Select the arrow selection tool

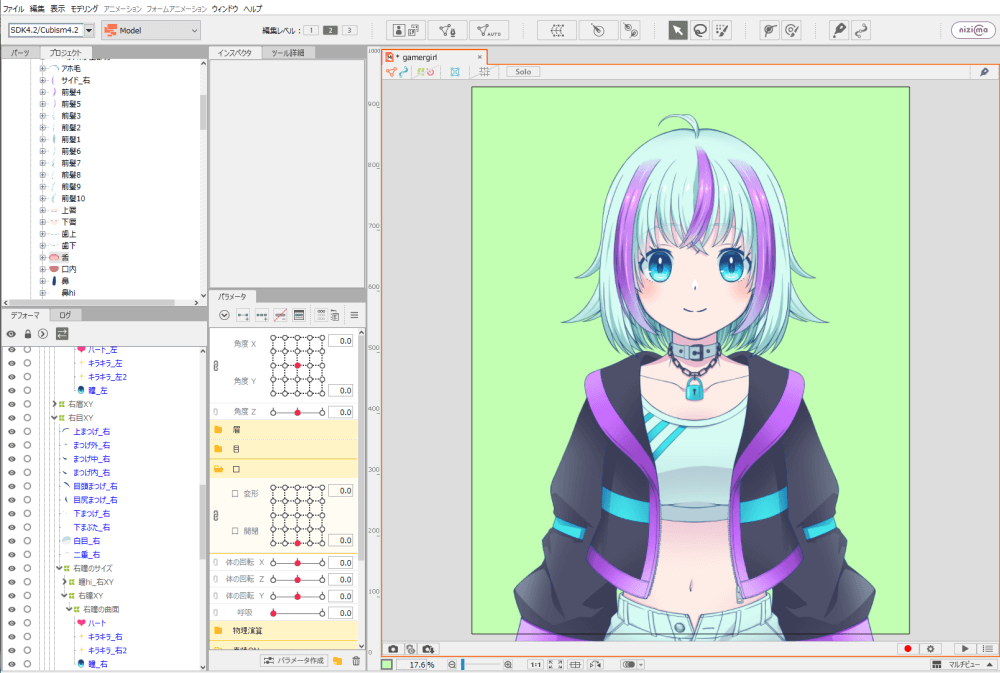tap(677, 30)
